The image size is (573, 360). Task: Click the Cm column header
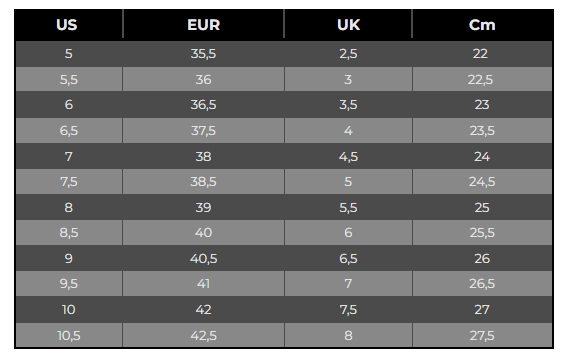pos(482,25)
